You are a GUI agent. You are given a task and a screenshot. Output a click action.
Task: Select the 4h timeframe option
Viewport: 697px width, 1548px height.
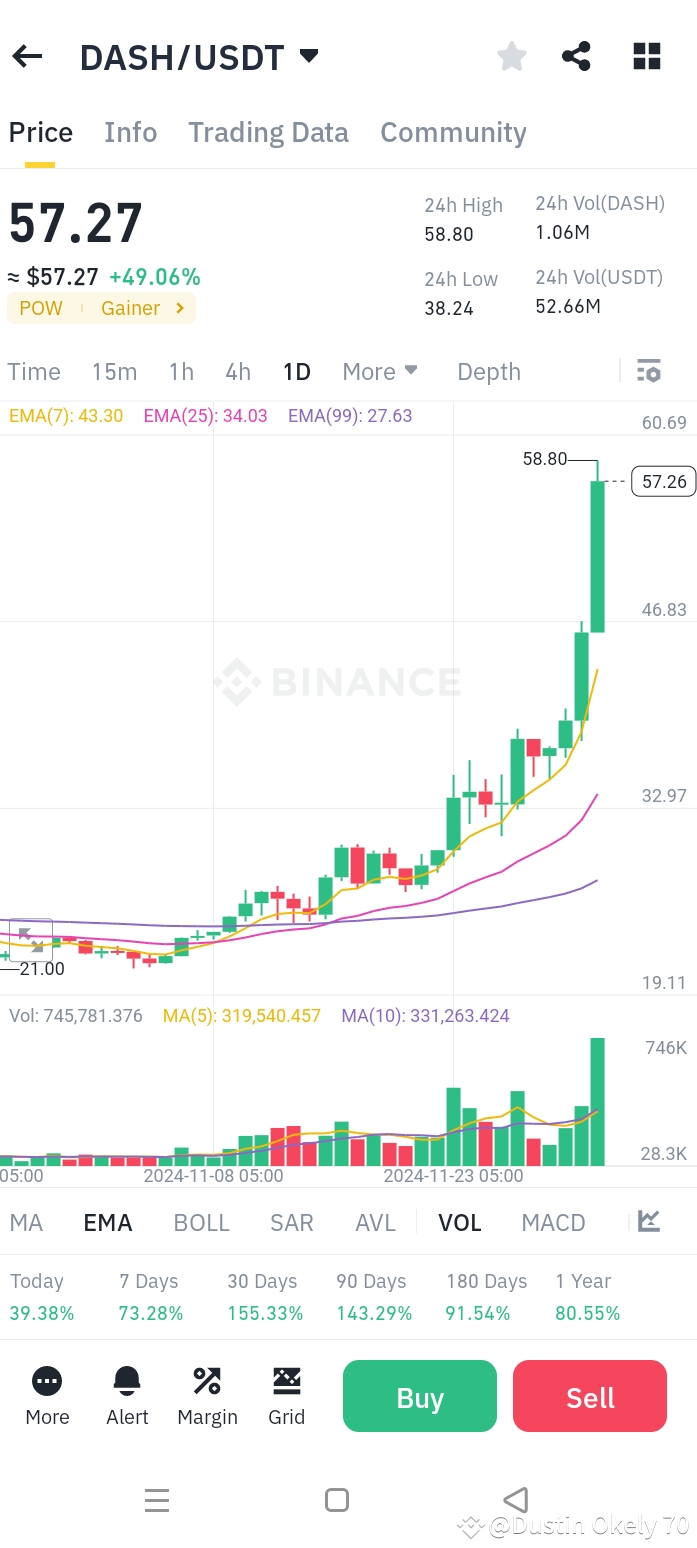point(237,371)
